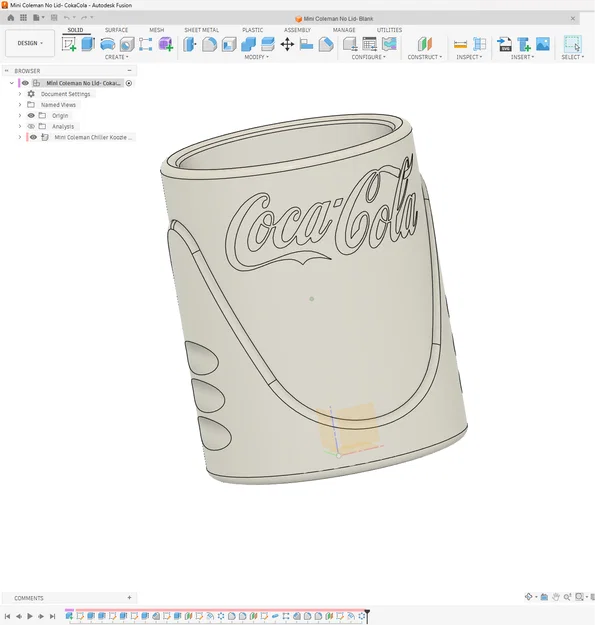
Task: Select the Press Pull tool
Action: [x=190, y=44]
